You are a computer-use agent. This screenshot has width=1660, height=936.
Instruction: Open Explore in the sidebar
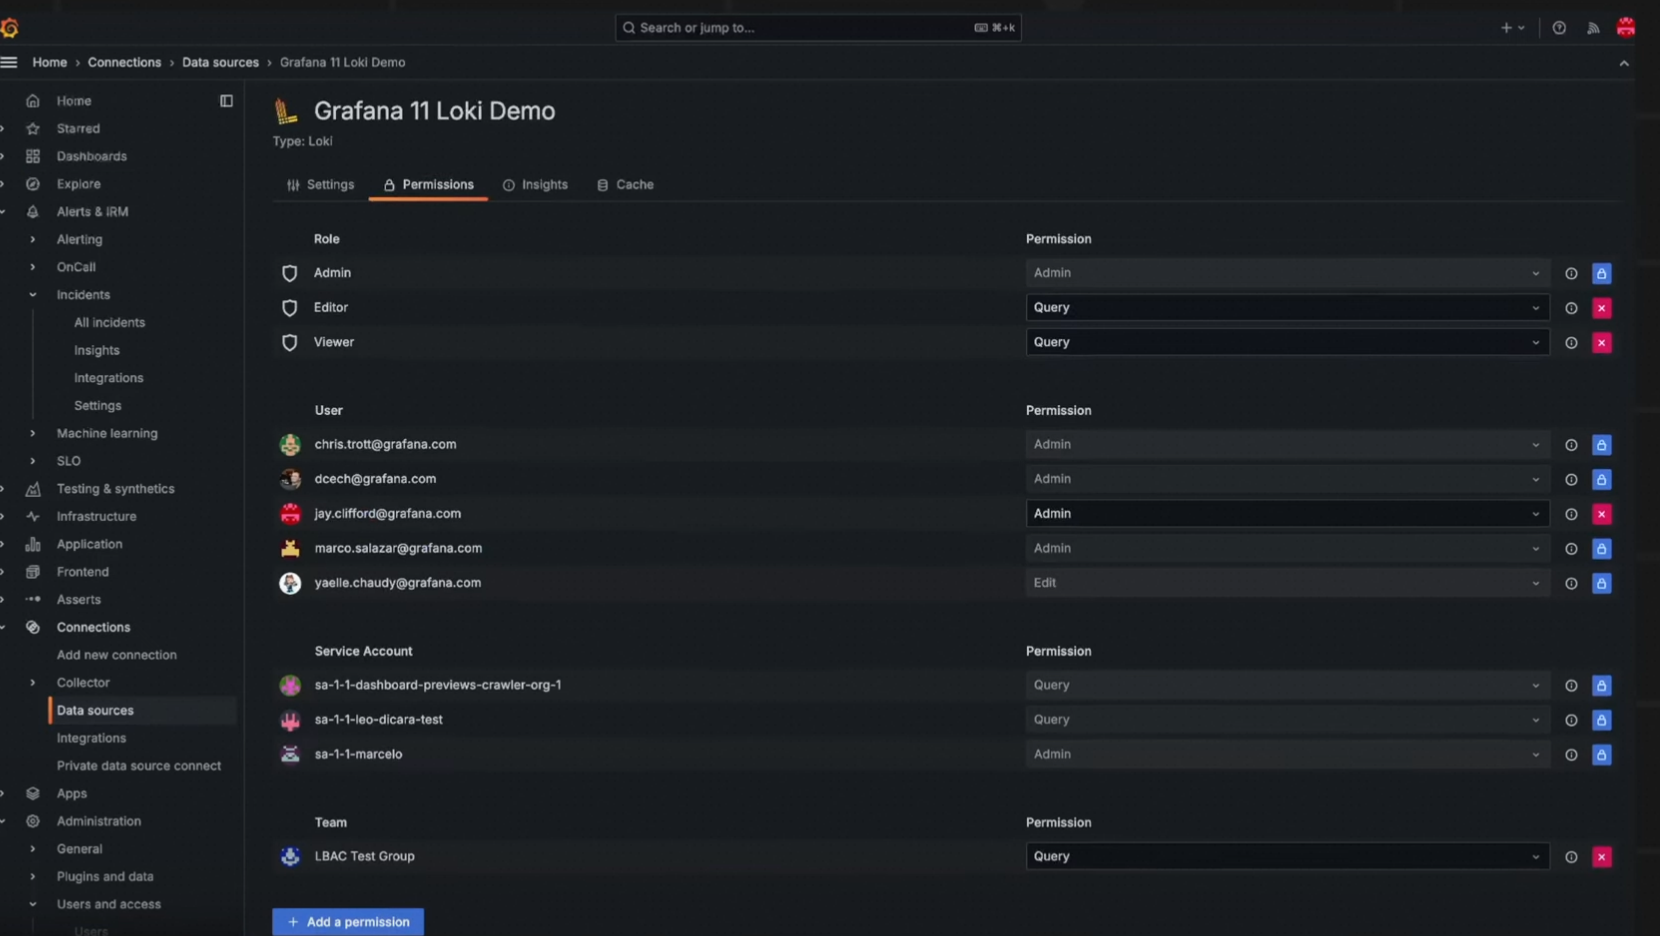[x=79, y=184]
